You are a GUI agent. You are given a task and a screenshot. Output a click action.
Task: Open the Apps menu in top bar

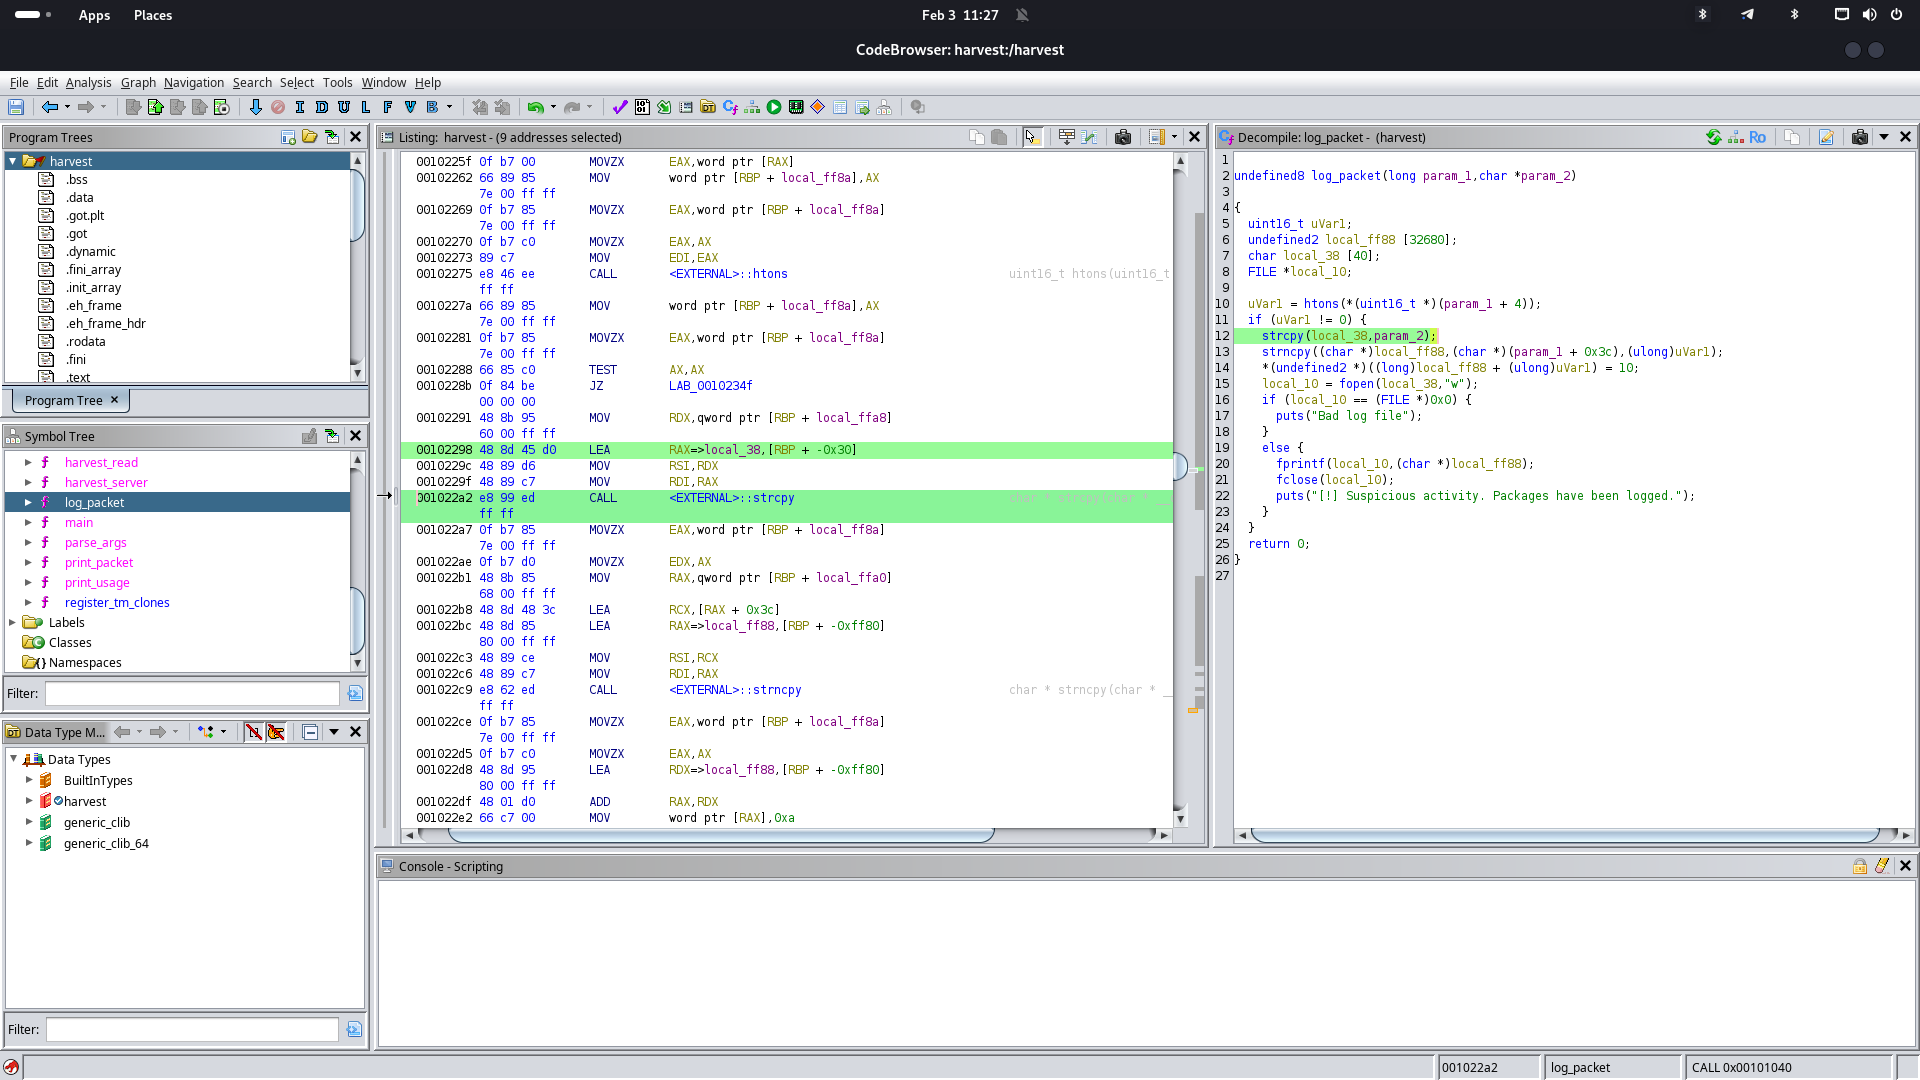tap(95, 15)
